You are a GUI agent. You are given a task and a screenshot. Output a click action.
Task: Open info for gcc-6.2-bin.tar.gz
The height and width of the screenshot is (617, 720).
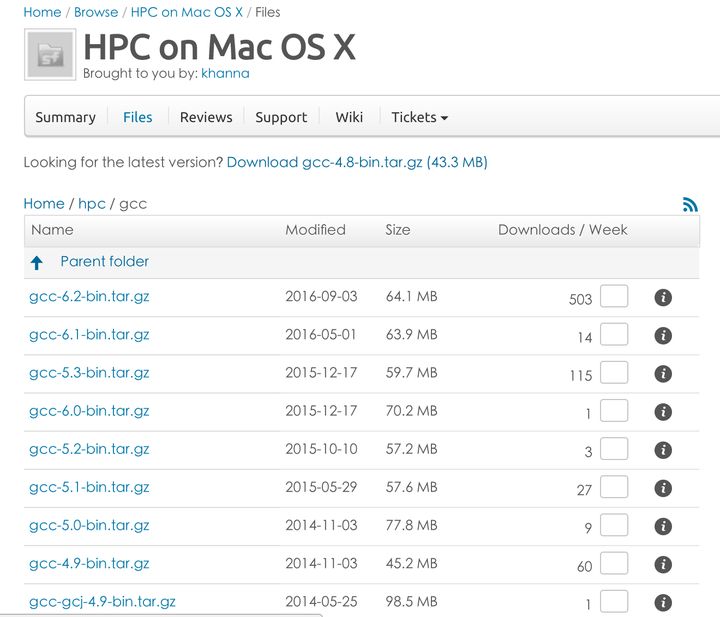662,298
